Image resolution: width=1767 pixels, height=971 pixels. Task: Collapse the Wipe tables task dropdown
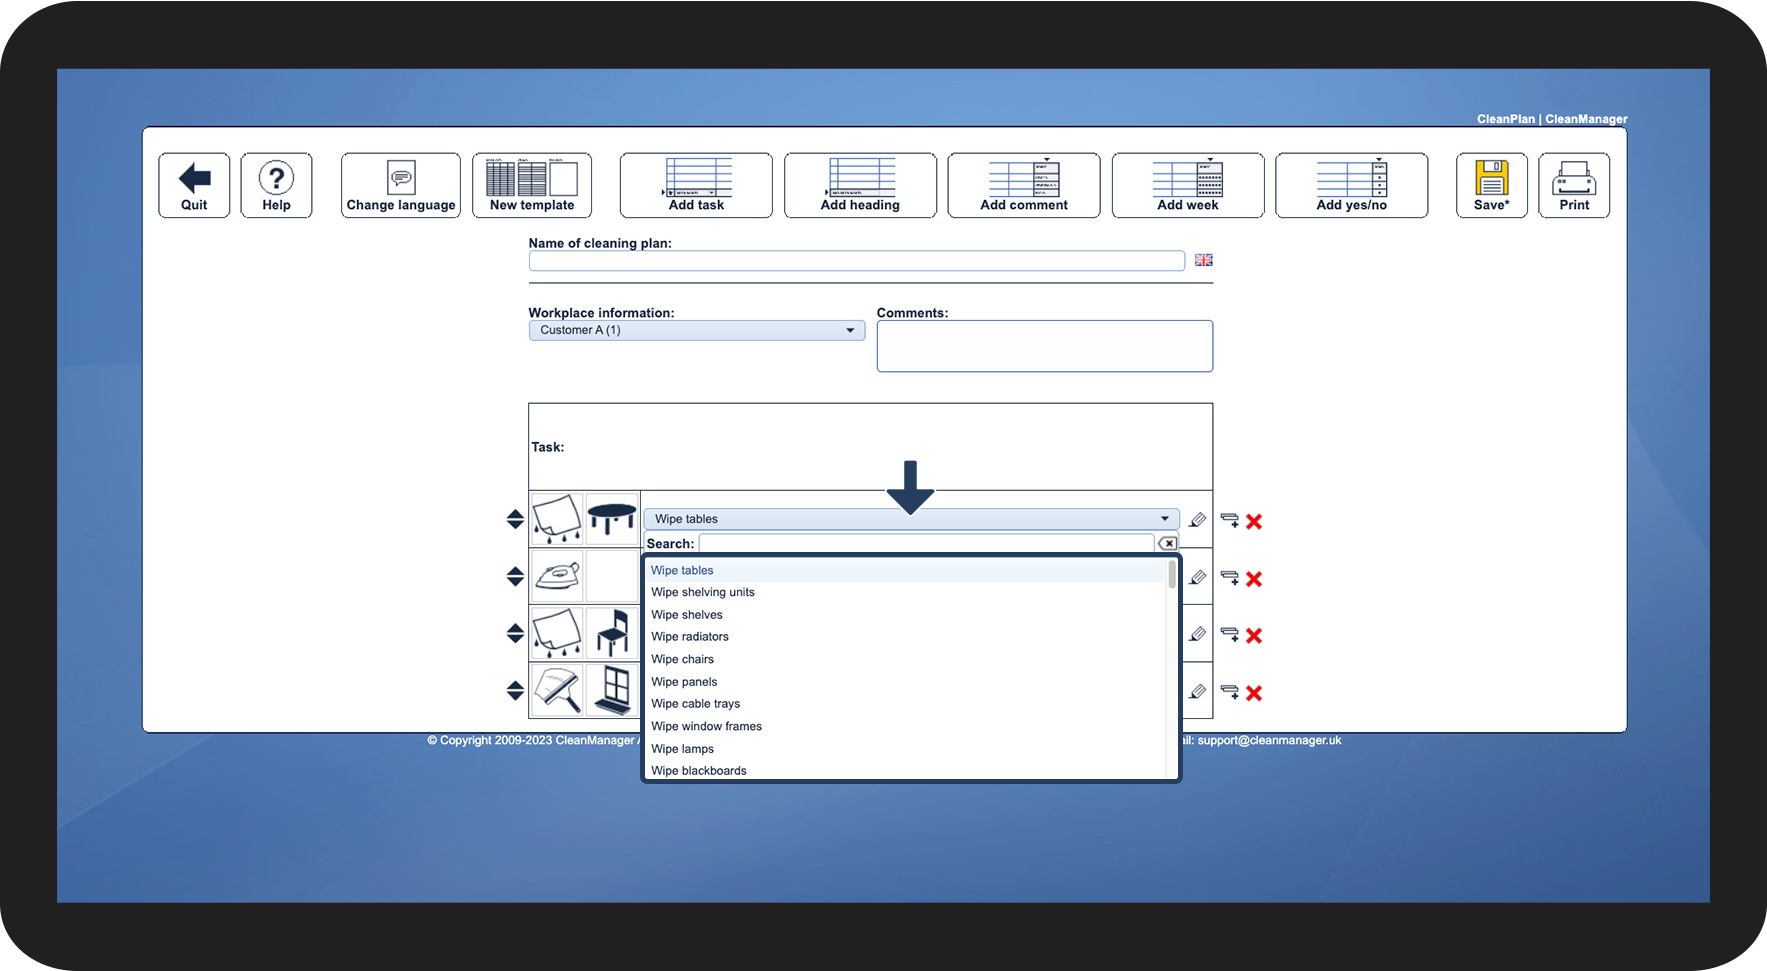click(x=912, y=519)
